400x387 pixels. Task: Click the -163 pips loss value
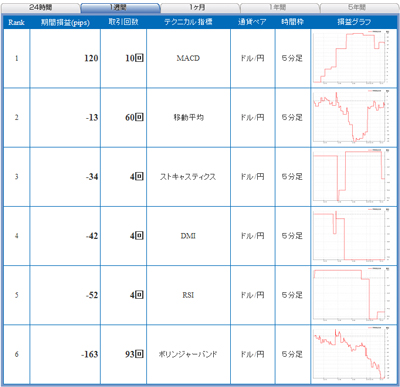point(90,354)
